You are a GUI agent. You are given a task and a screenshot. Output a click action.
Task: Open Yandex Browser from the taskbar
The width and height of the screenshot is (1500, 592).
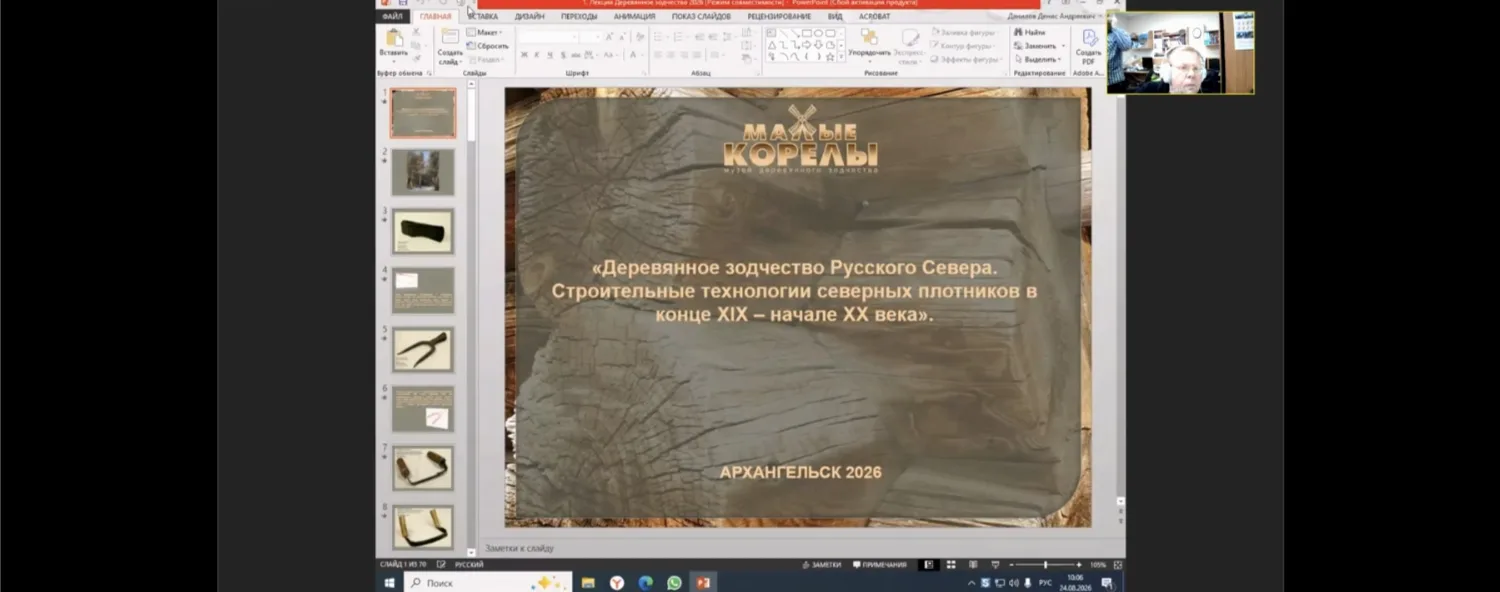[617, 582]
